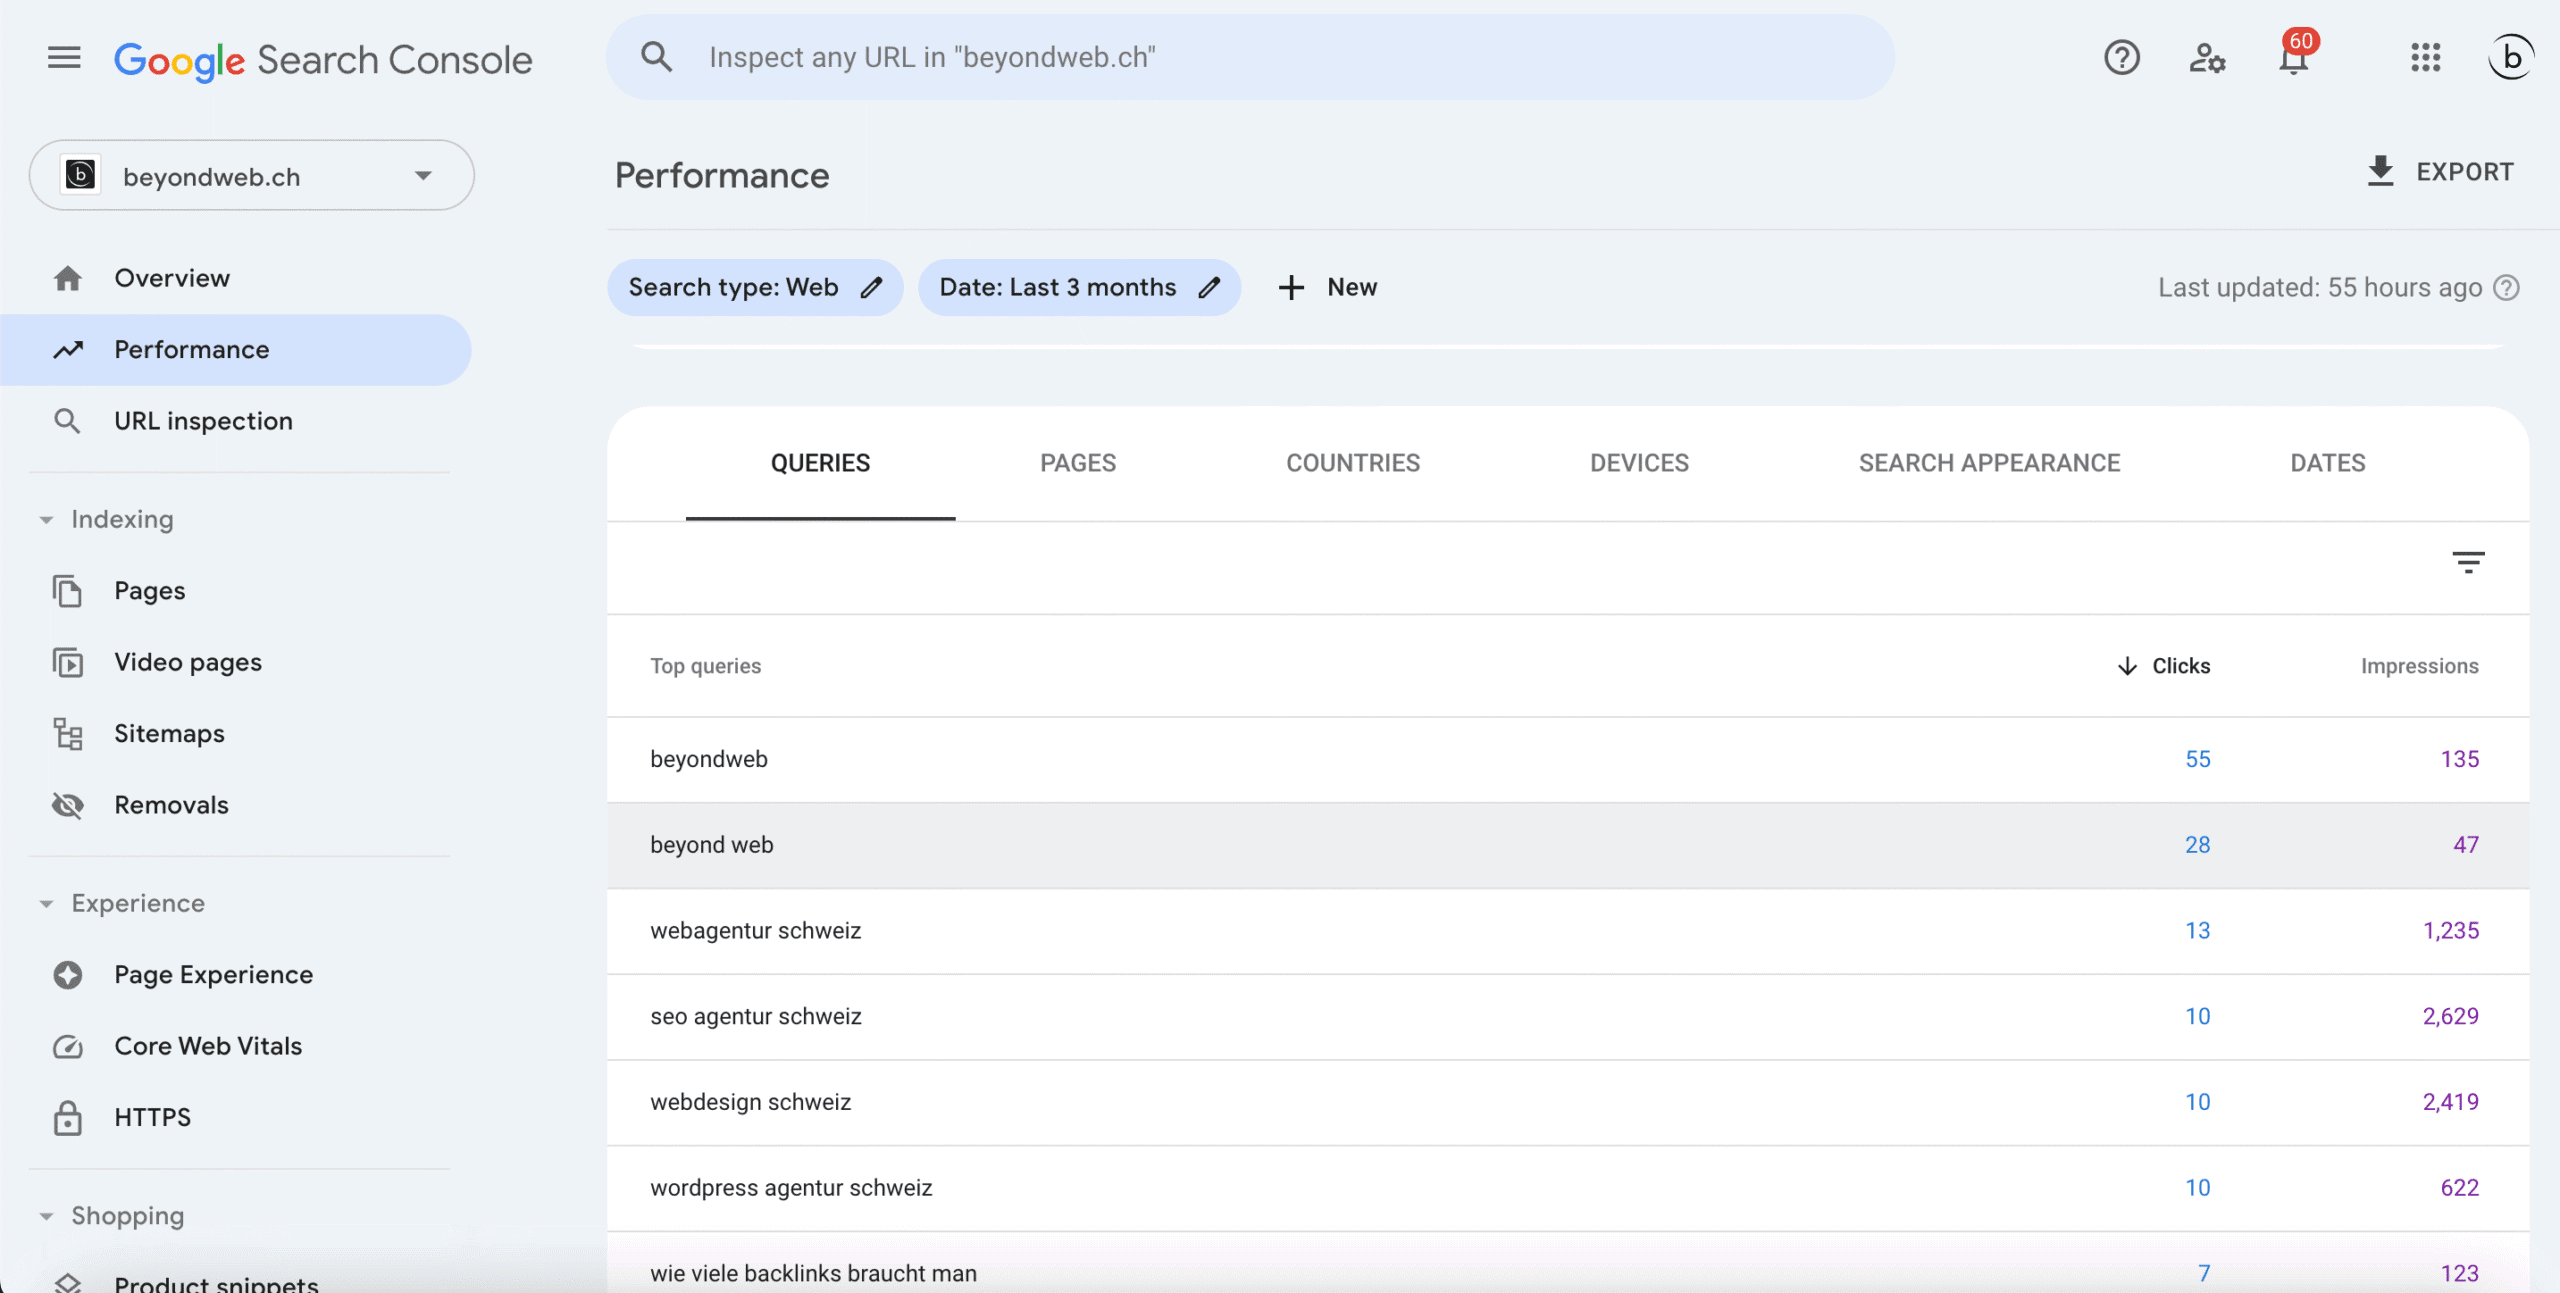
Task: Switch to the Search Appearance tab
Action: 1989,463
